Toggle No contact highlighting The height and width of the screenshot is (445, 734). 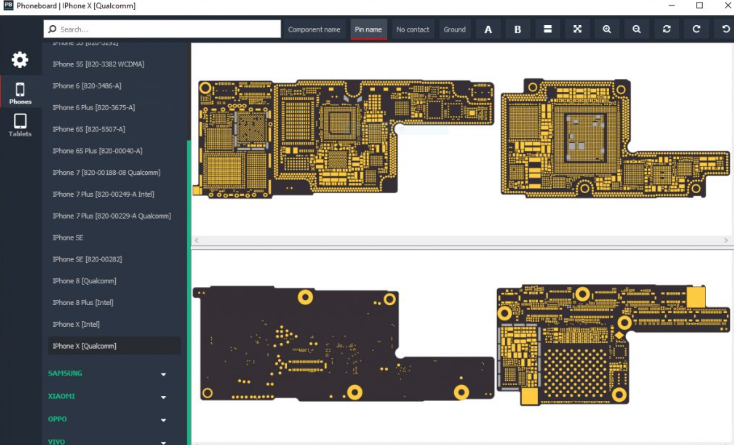413,29
